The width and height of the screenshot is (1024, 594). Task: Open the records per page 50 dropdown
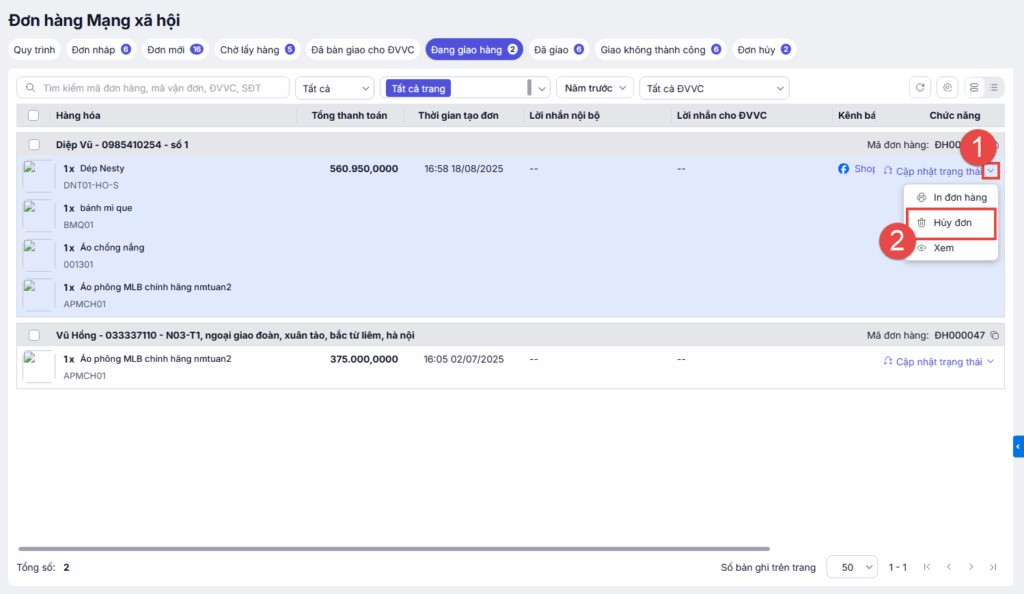852,567
